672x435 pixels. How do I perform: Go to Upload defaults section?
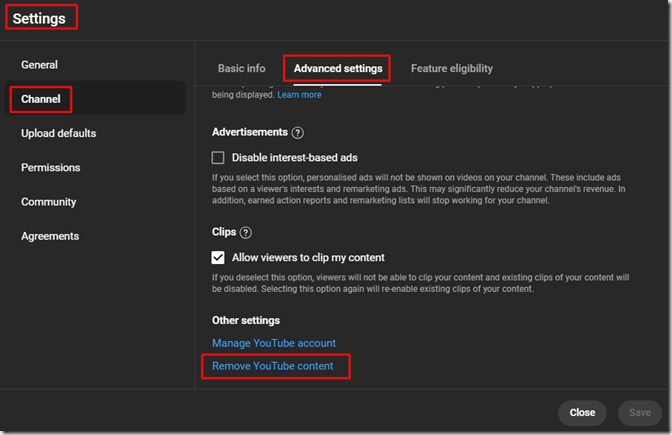pos(59,134)
